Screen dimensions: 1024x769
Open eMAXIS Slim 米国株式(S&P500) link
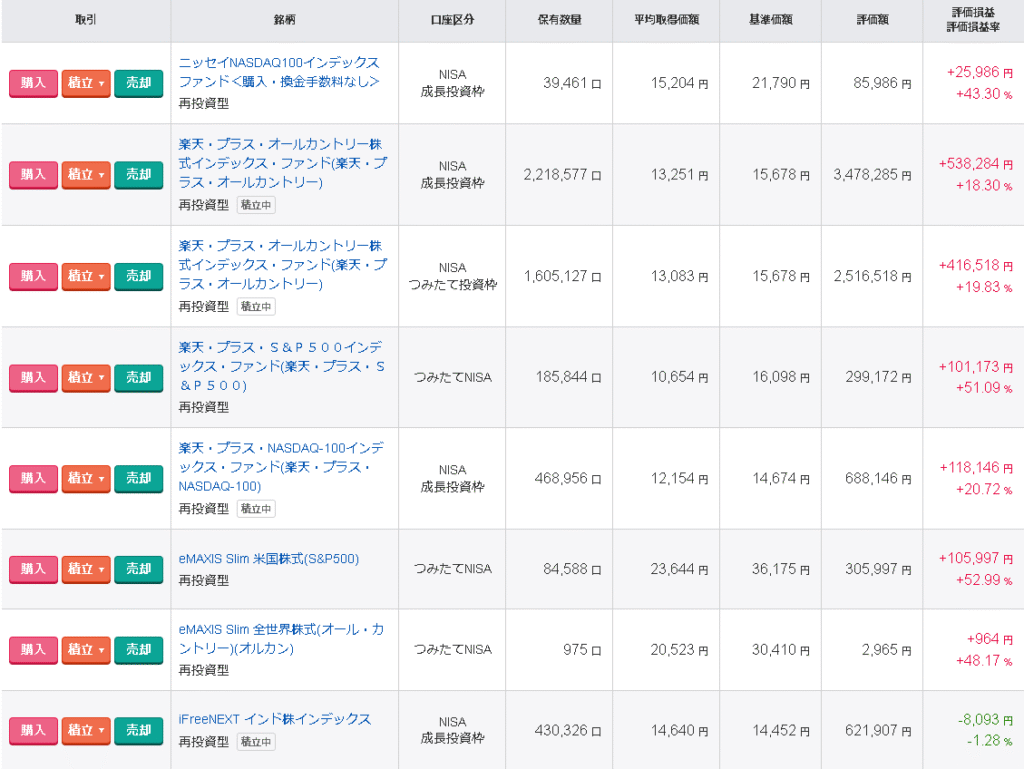click(x=268, y=559)
